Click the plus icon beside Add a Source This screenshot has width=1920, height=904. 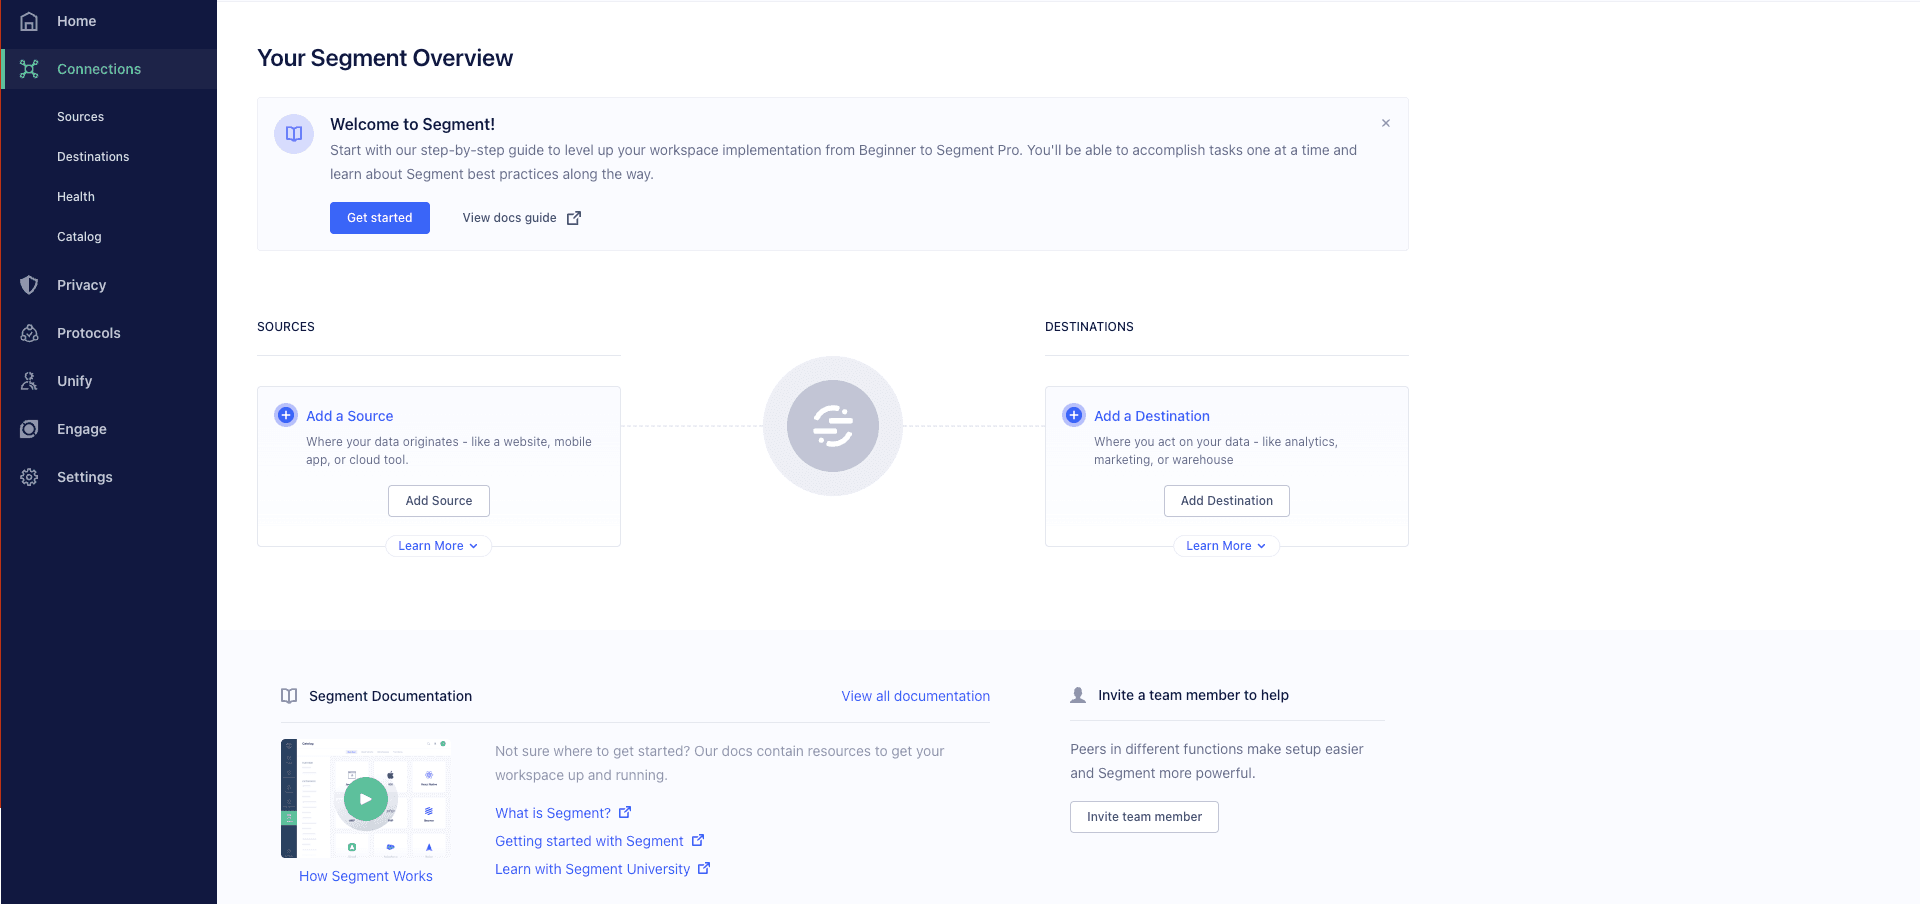(x=286, y=415)
